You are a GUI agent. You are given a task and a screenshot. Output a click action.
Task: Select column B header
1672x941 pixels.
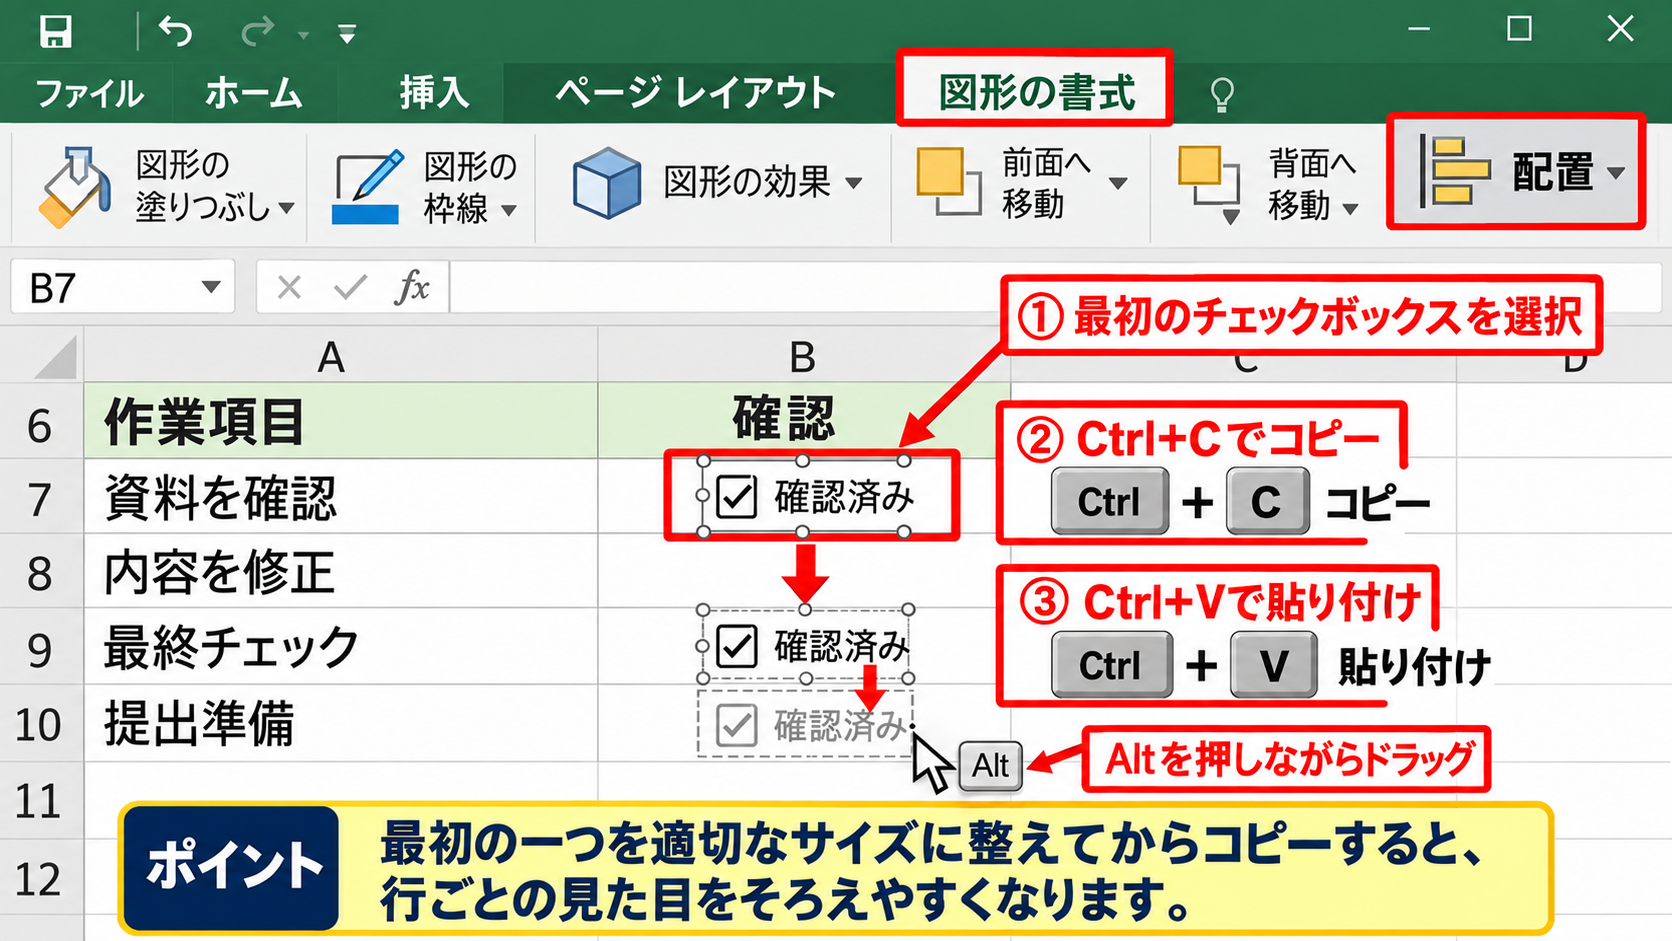(803, 357)
